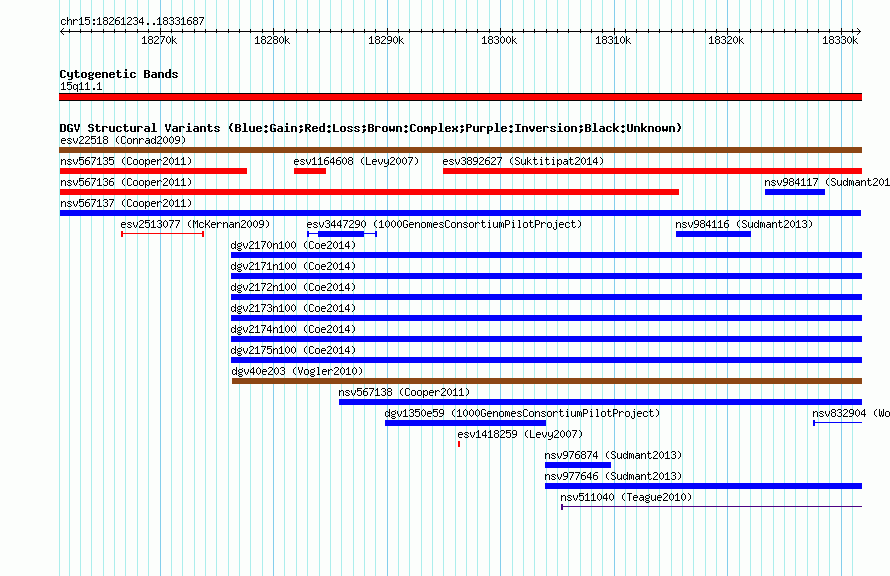
Task: Select the blue esv3447290 bar
Action: 341,234
